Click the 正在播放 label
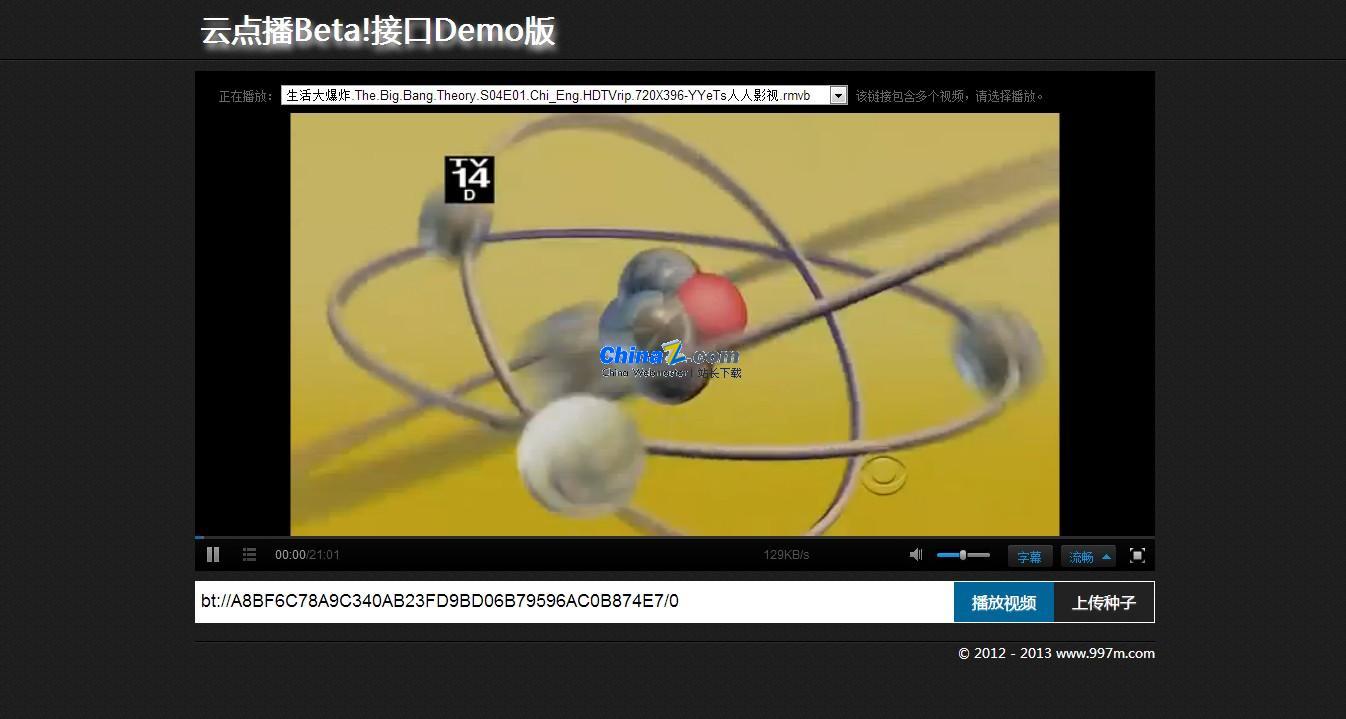Screen dimensions: 1346x719 tap(246, 97)
